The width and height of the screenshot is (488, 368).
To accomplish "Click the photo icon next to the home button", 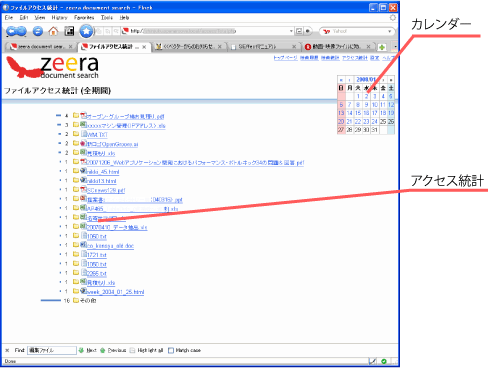I will (x=69, y=31).
